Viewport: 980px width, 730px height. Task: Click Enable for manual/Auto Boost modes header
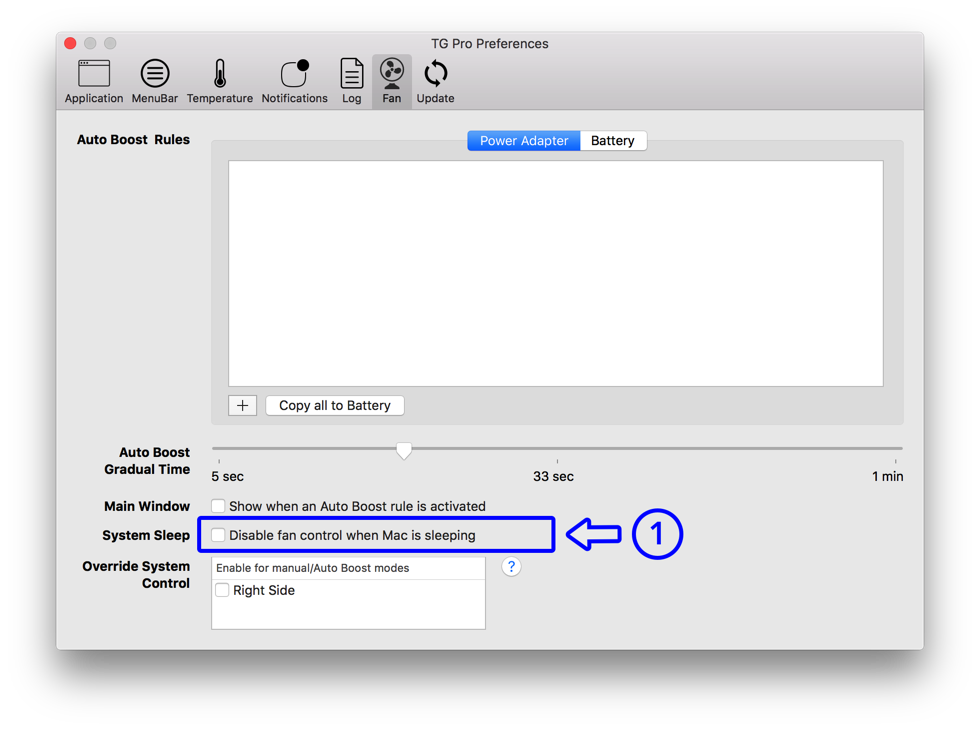click(x=348, y=568)
